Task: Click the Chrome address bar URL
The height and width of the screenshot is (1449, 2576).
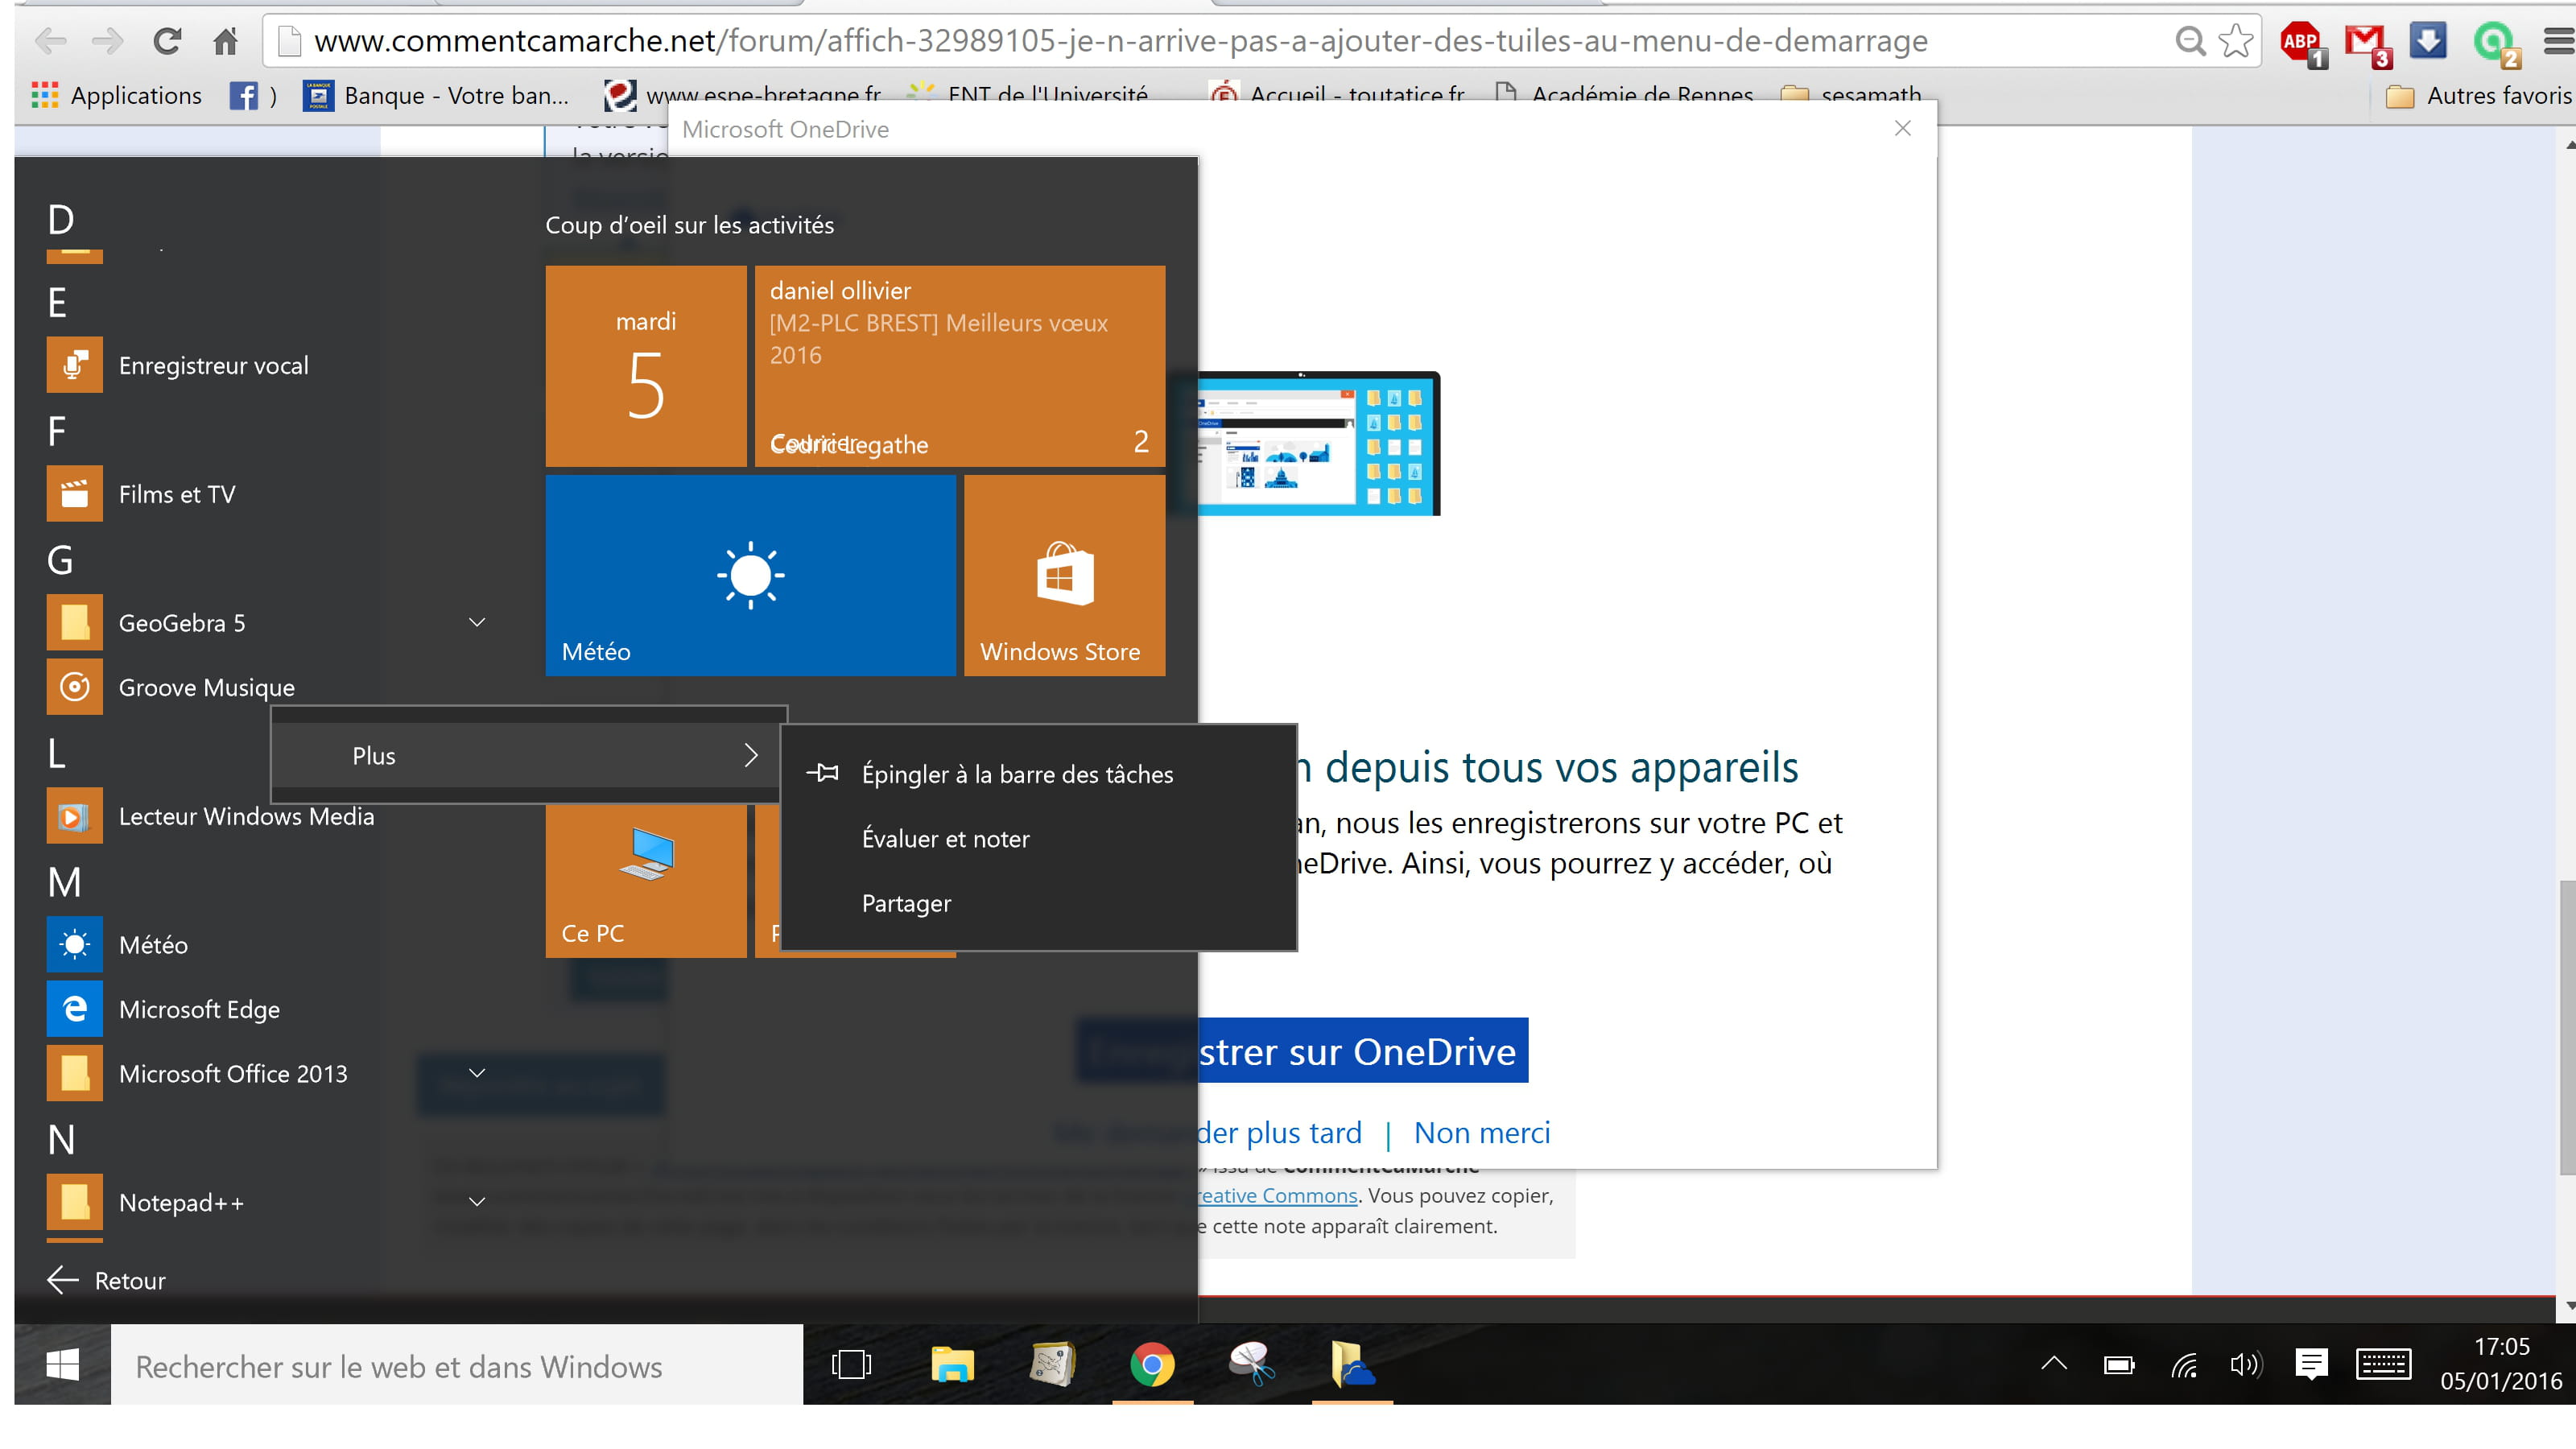Action: coord(1120,41)
